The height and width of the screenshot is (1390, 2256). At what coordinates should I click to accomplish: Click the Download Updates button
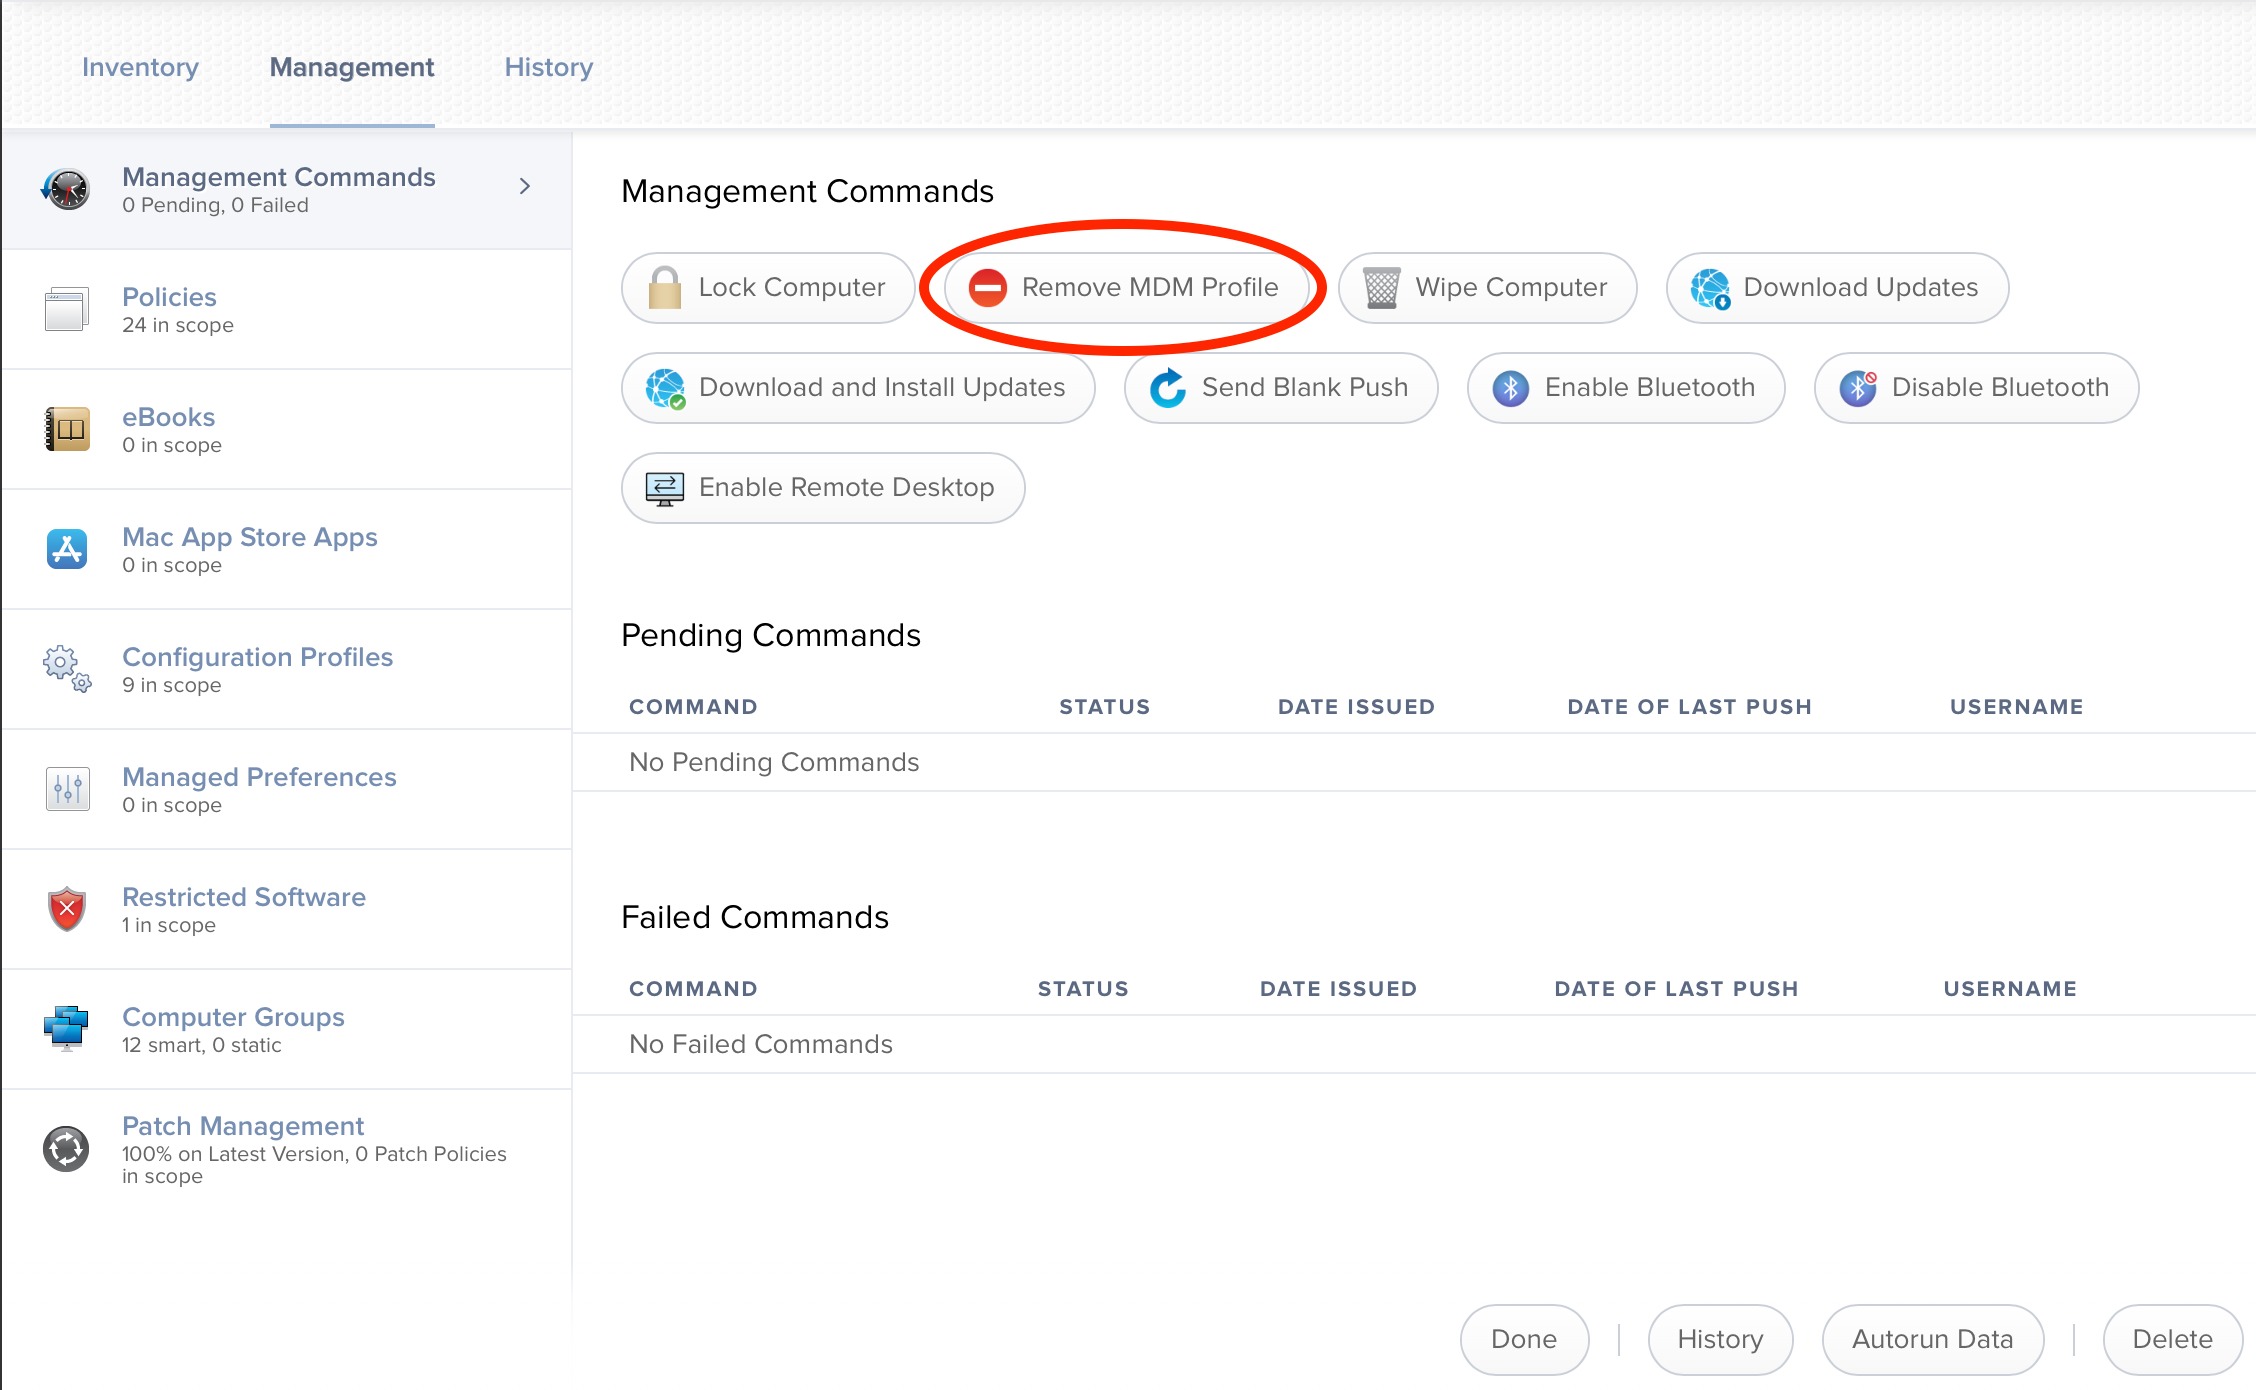coord(1837,288)
